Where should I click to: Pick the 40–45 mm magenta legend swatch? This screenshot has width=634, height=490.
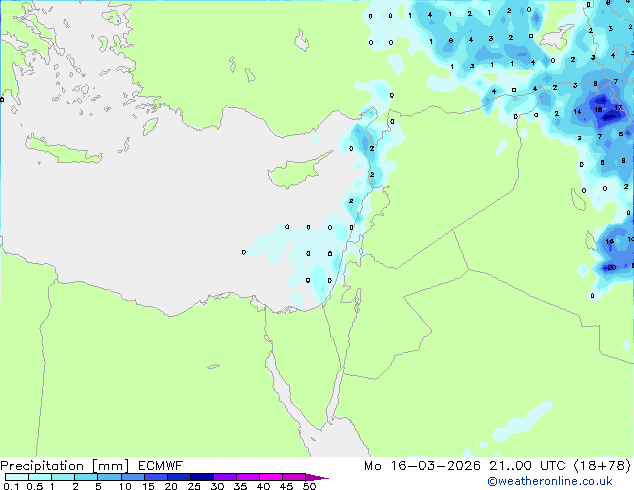(271, 477)
